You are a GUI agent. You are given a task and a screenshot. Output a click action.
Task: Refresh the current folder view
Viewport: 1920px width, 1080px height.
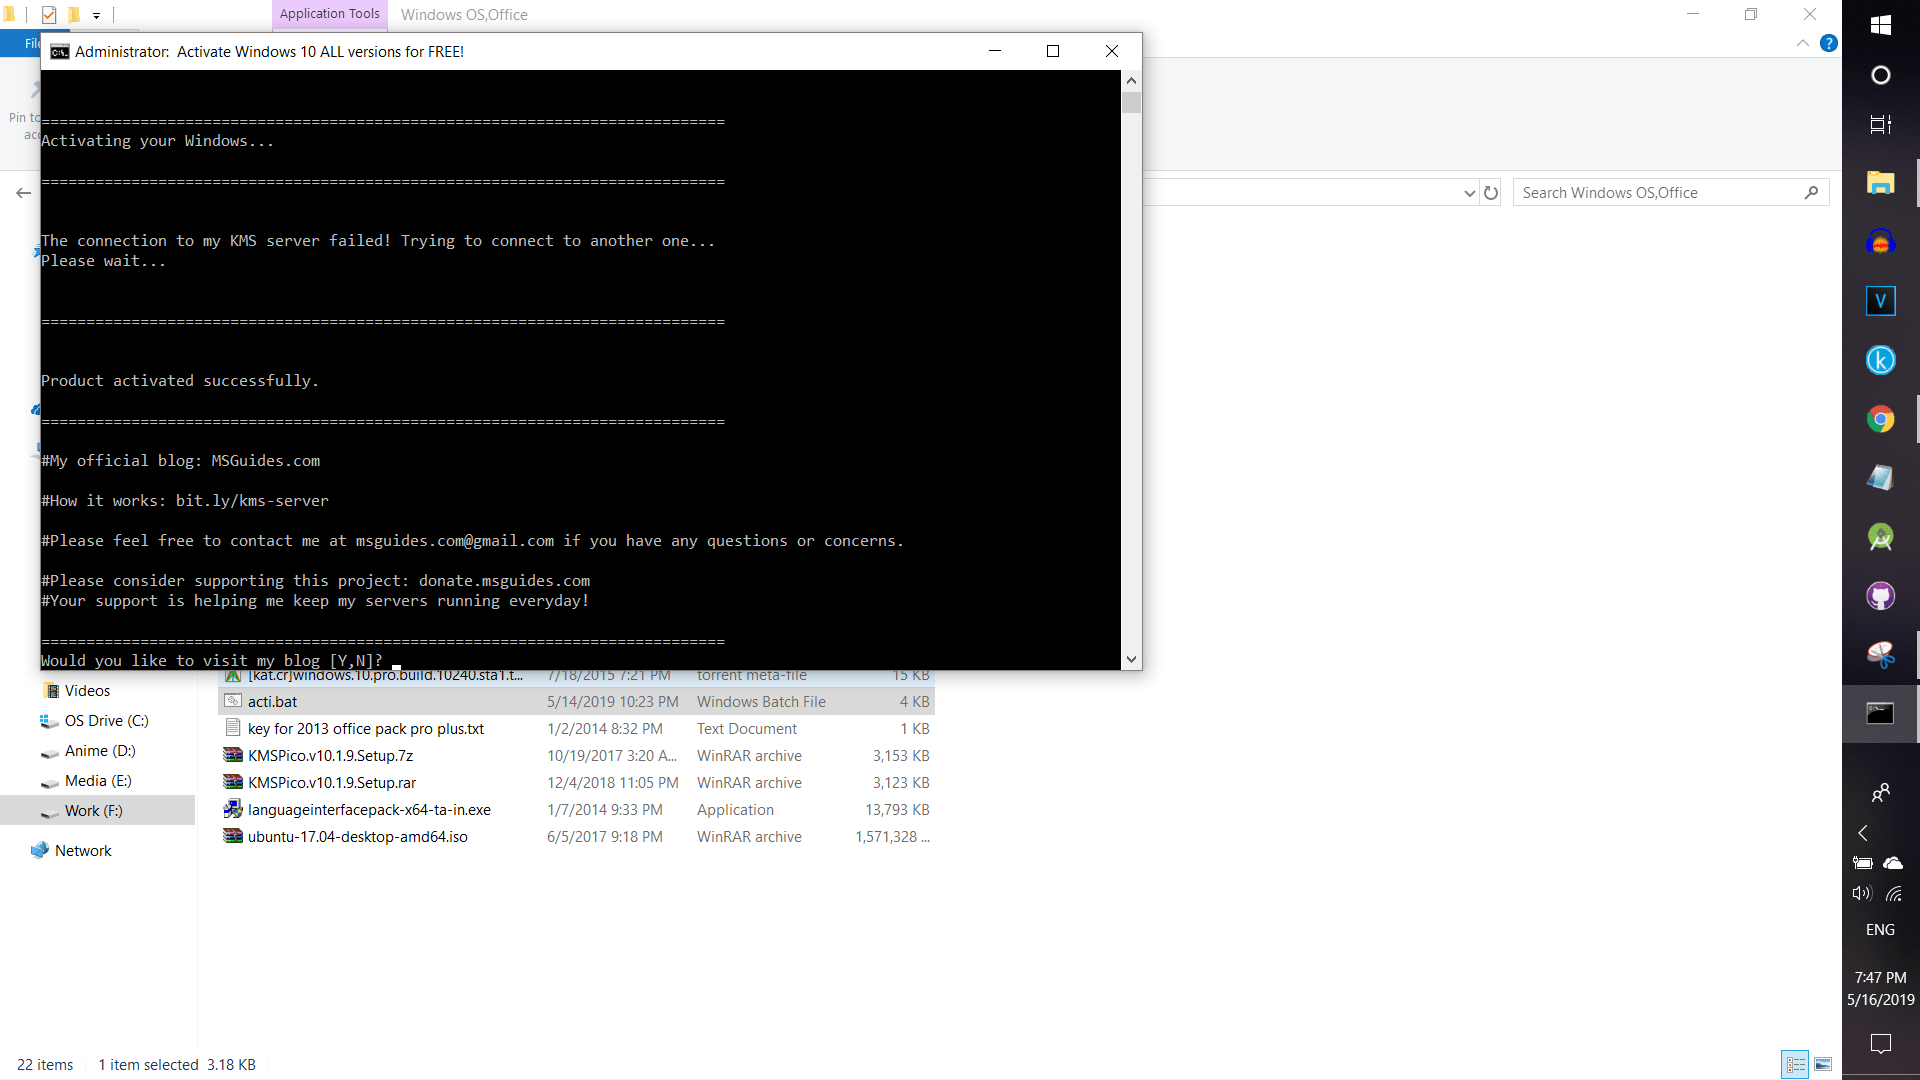click(x=1491, y=192)
